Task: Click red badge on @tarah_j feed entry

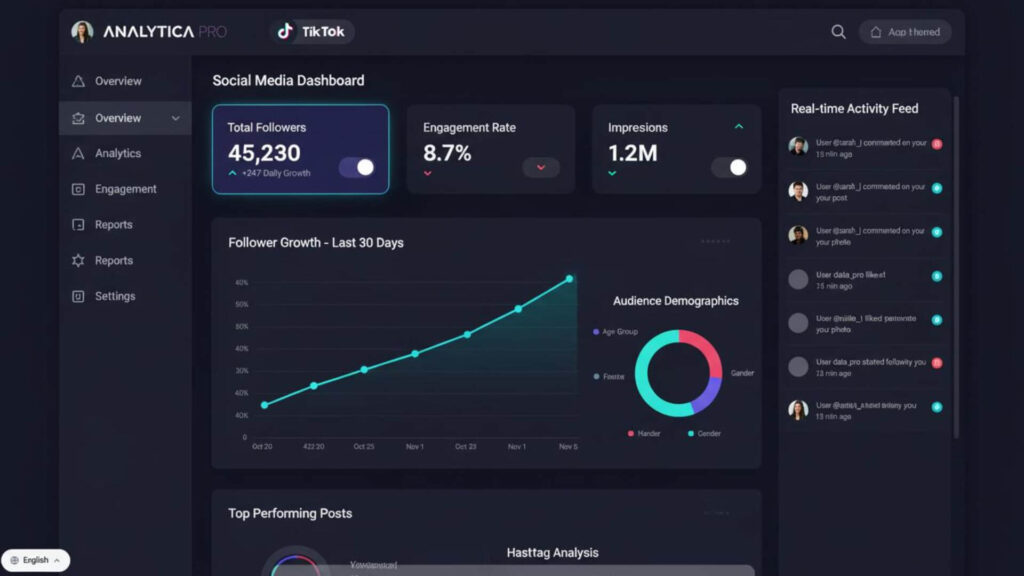Action: click(x=937, y=144)
